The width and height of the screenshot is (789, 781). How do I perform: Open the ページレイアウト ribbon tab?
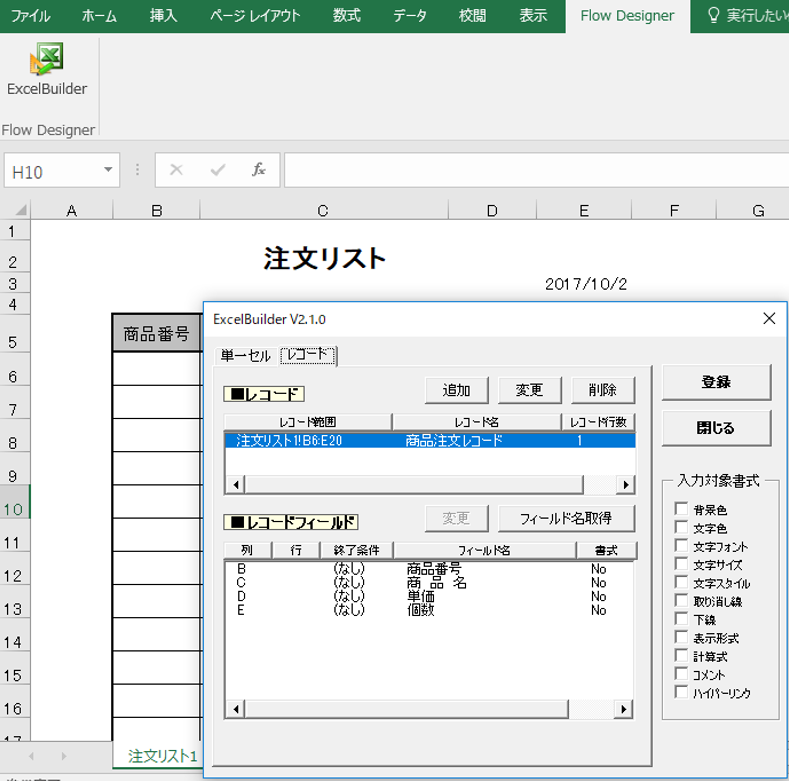tap(255, 16)
